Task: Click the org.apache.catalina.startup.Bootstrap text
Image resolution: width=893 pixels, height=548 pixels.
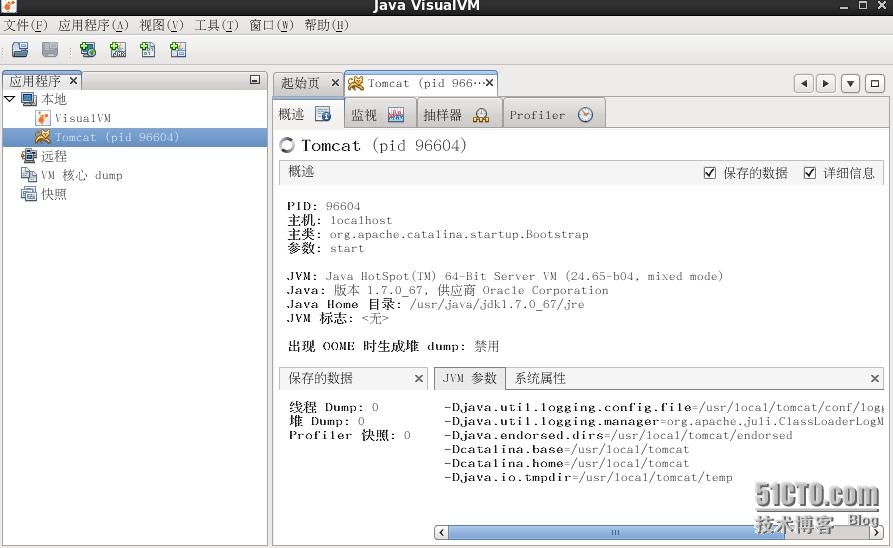Action: (459, 234)
